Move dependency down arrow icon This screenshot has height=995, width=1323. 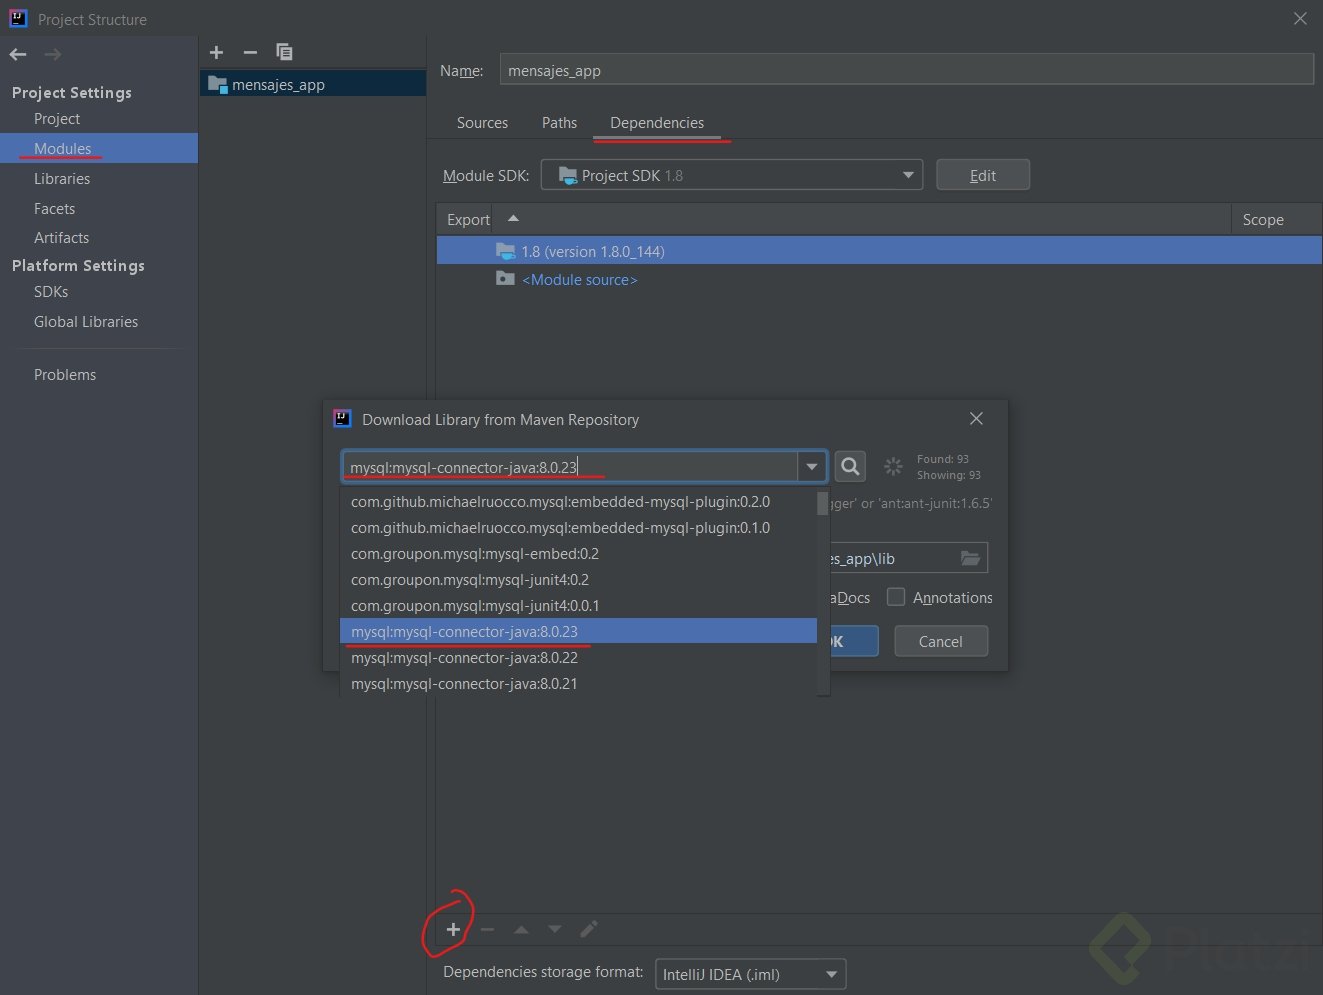(x=555, y=929)
